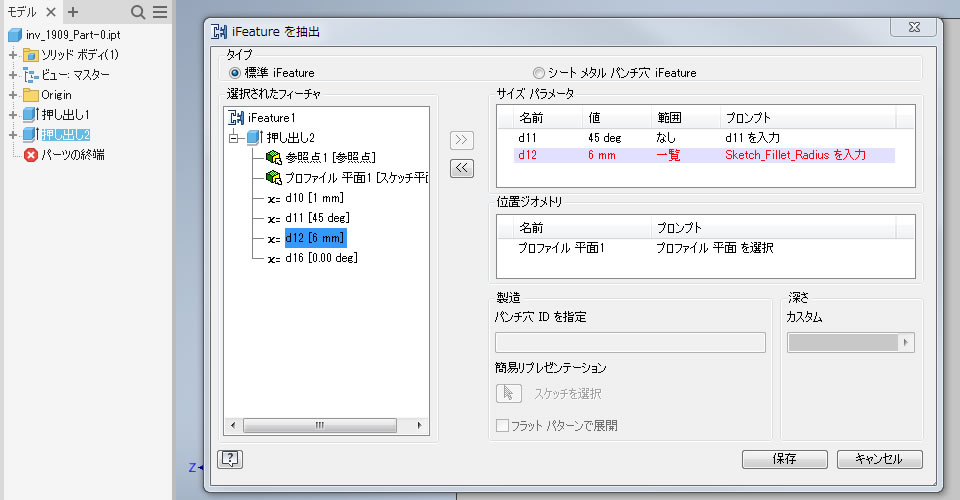Edit the プロファイル 平面 を選択 prompt
Screen dimensions: 960x500
714,248
